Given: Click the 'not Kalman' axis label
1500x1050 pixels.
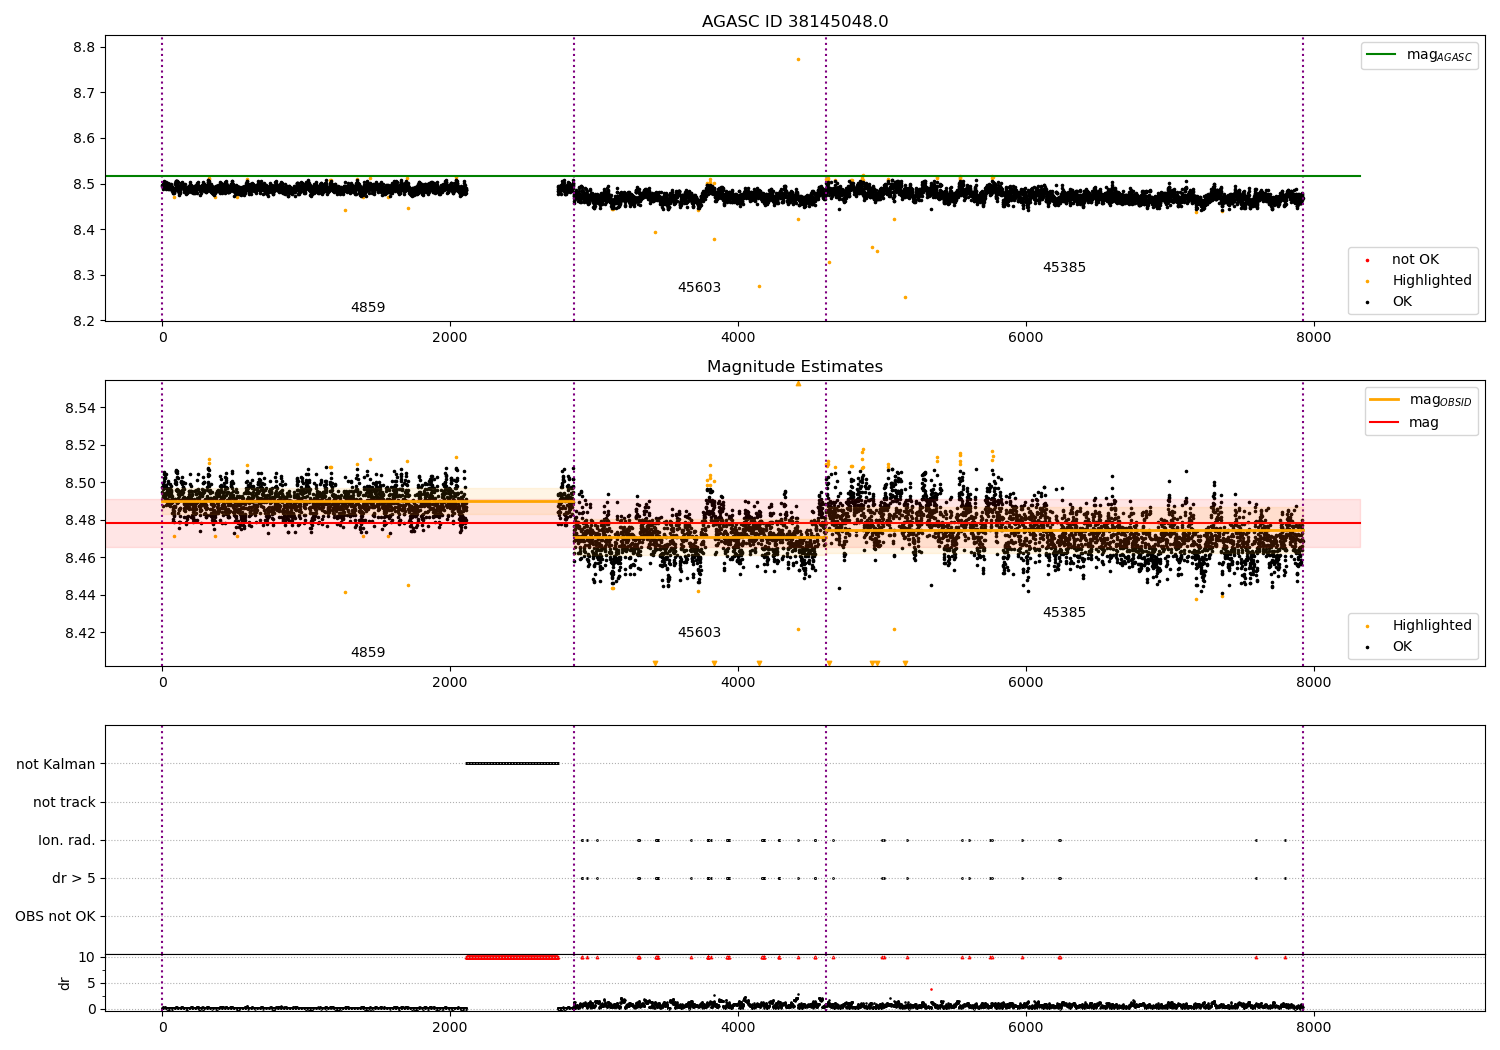Looking at the screenshot, I should [56, 765].
